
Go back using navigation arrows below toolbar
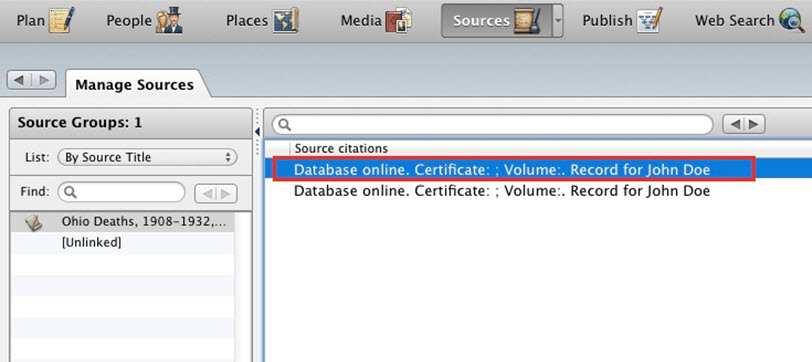point(19,80)
